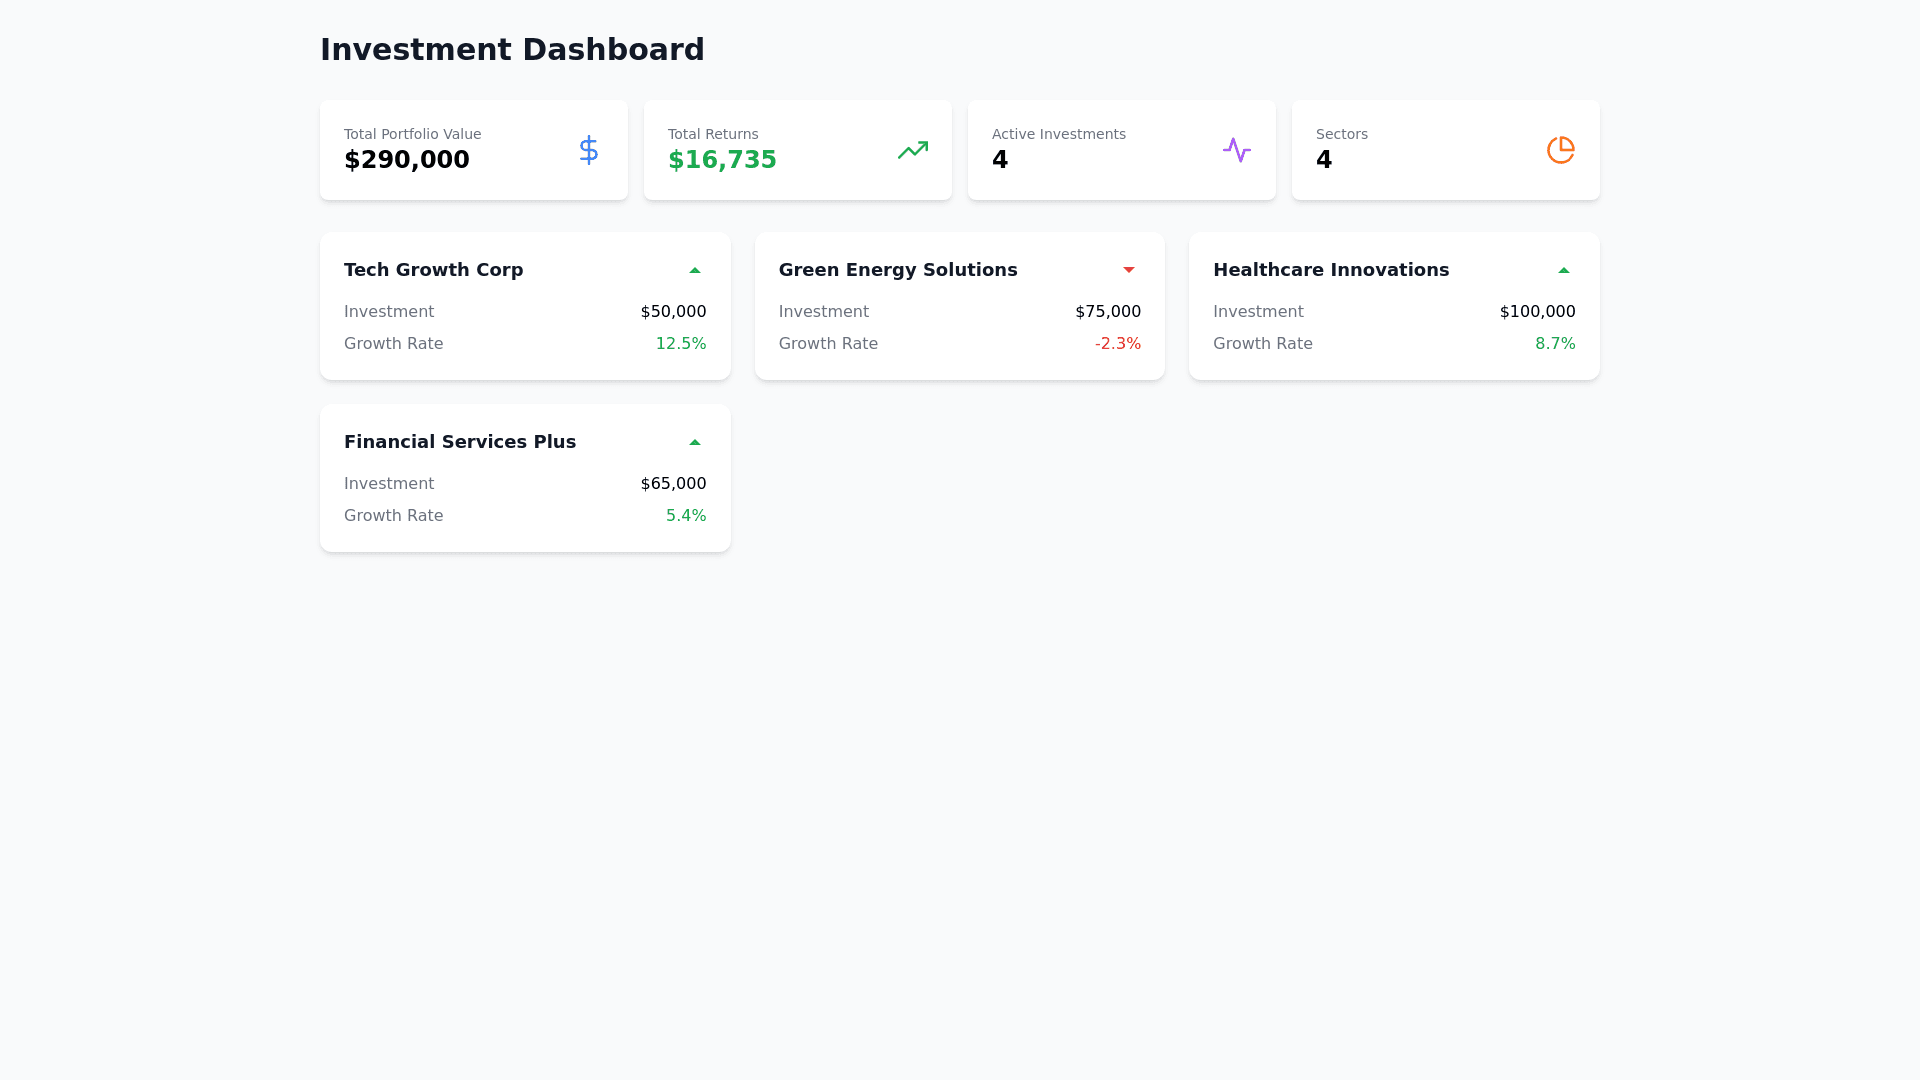Select the Healthcare Innovations heading
Screen dimensions: 1920x1080
pos(1330,270)
